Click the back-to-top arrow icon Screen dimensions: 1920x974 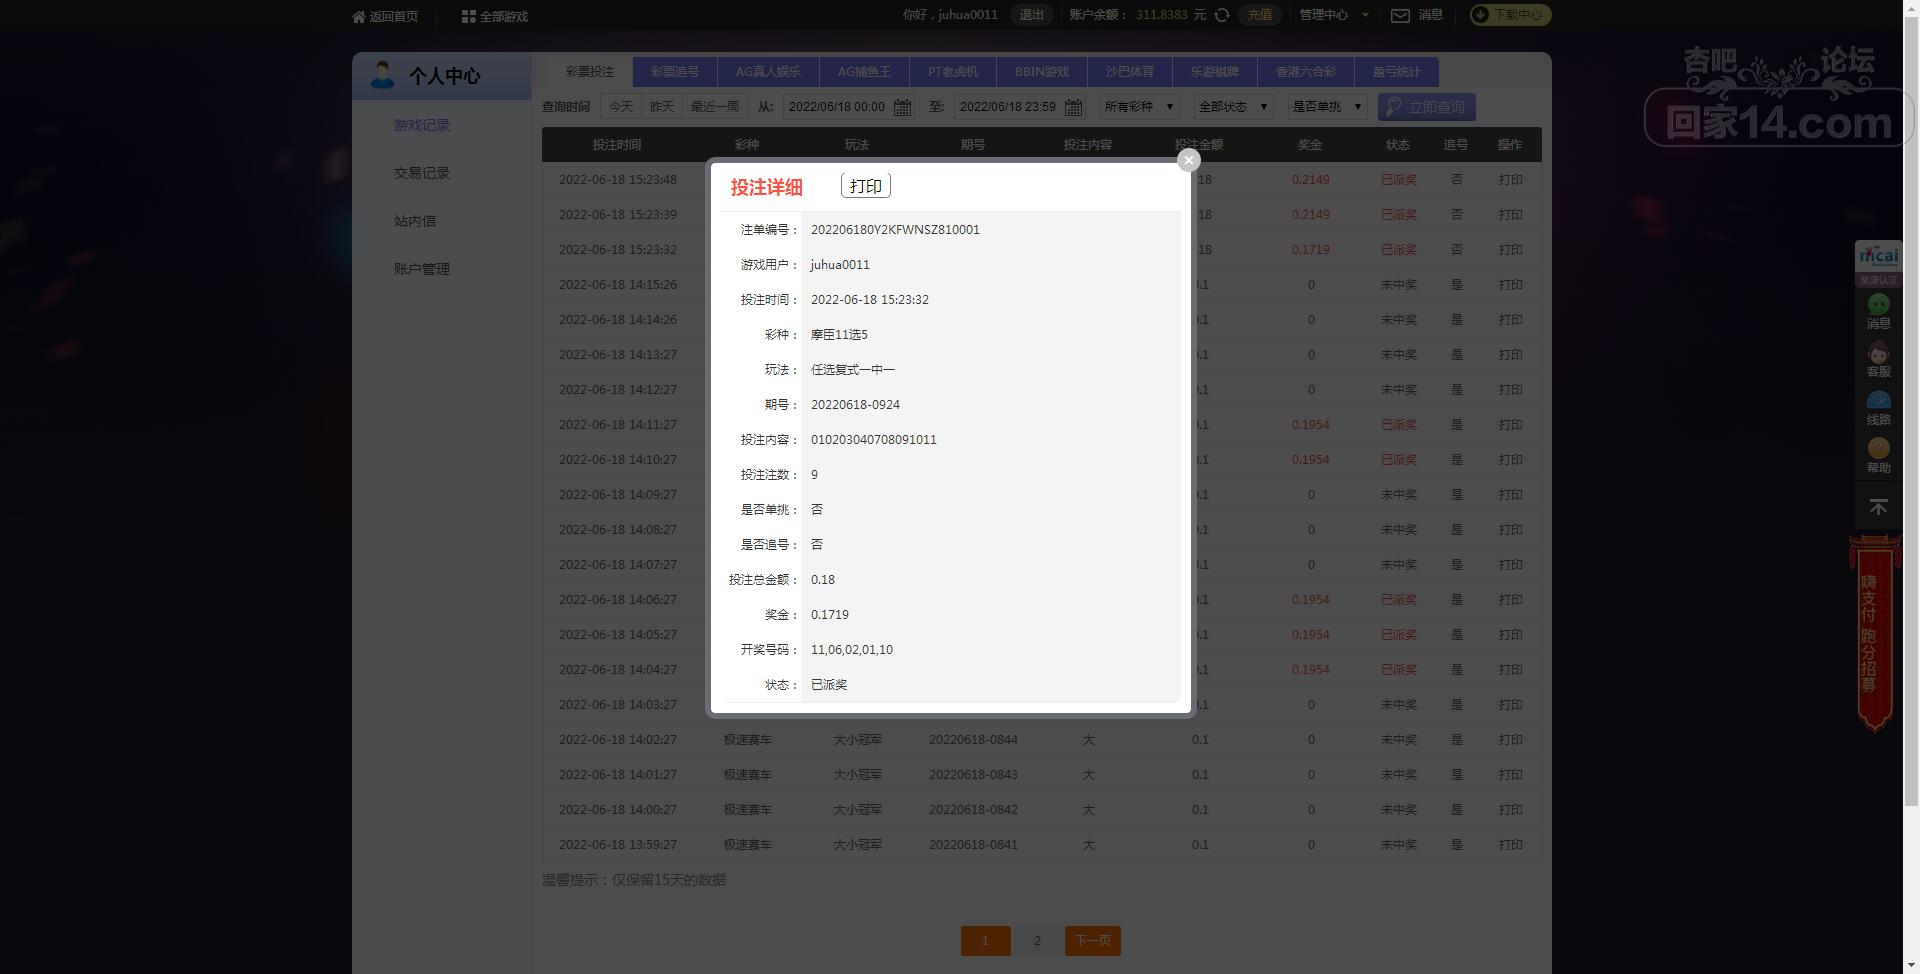pos(1878,508)
